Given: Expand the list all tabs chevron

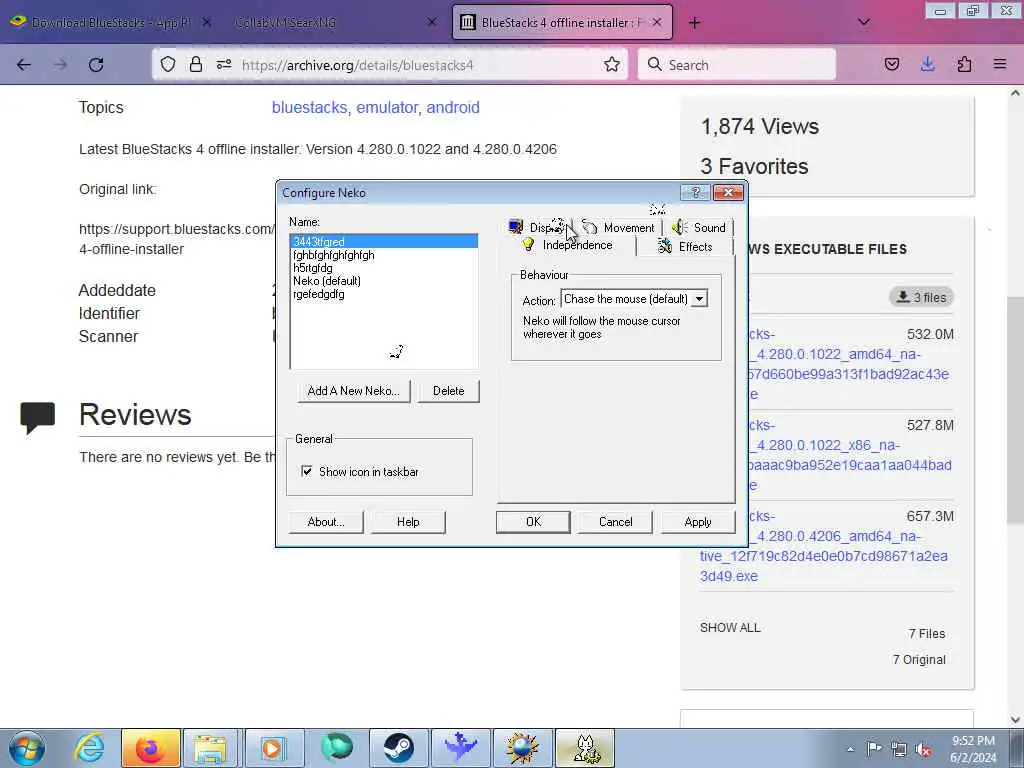Looking at the screenshot, I should pyautogui.click(x=864, y=22).
